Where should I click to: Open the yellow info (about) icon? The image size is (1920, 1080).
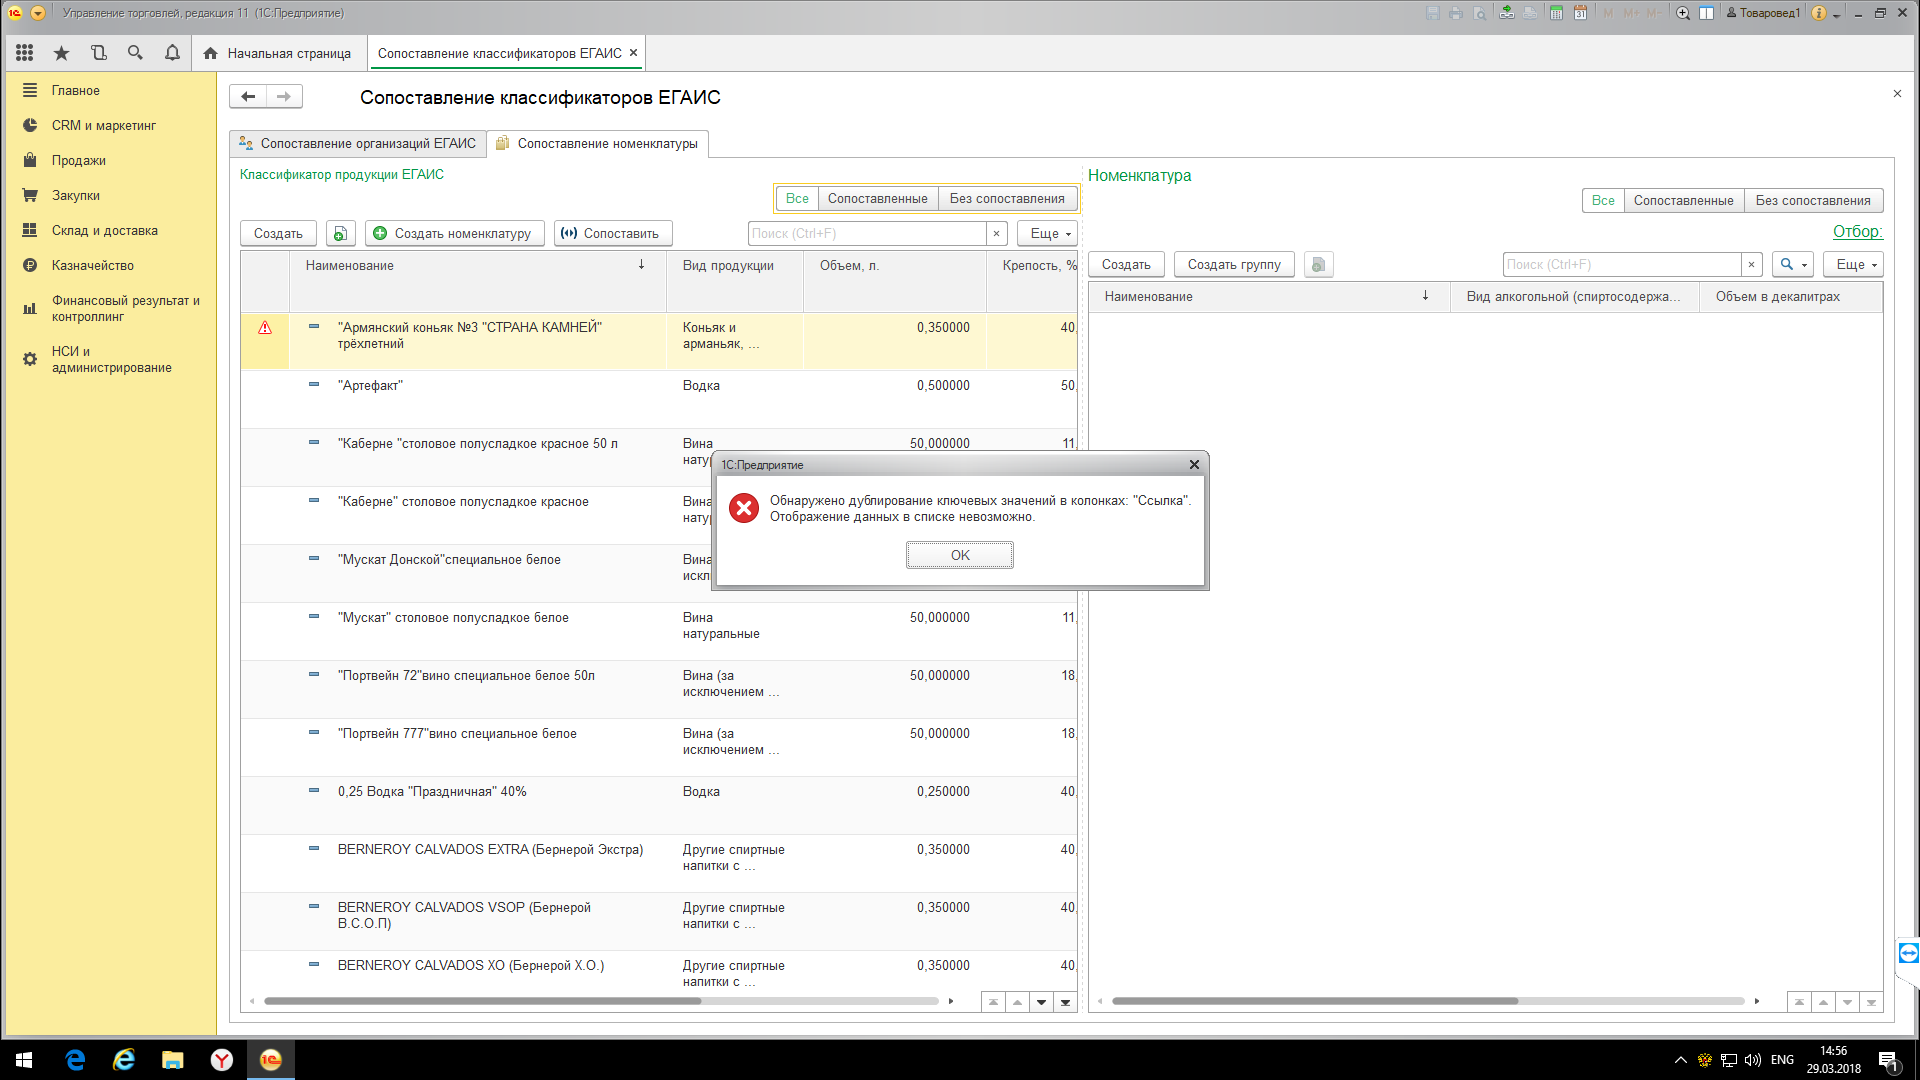pos(1819,13)
